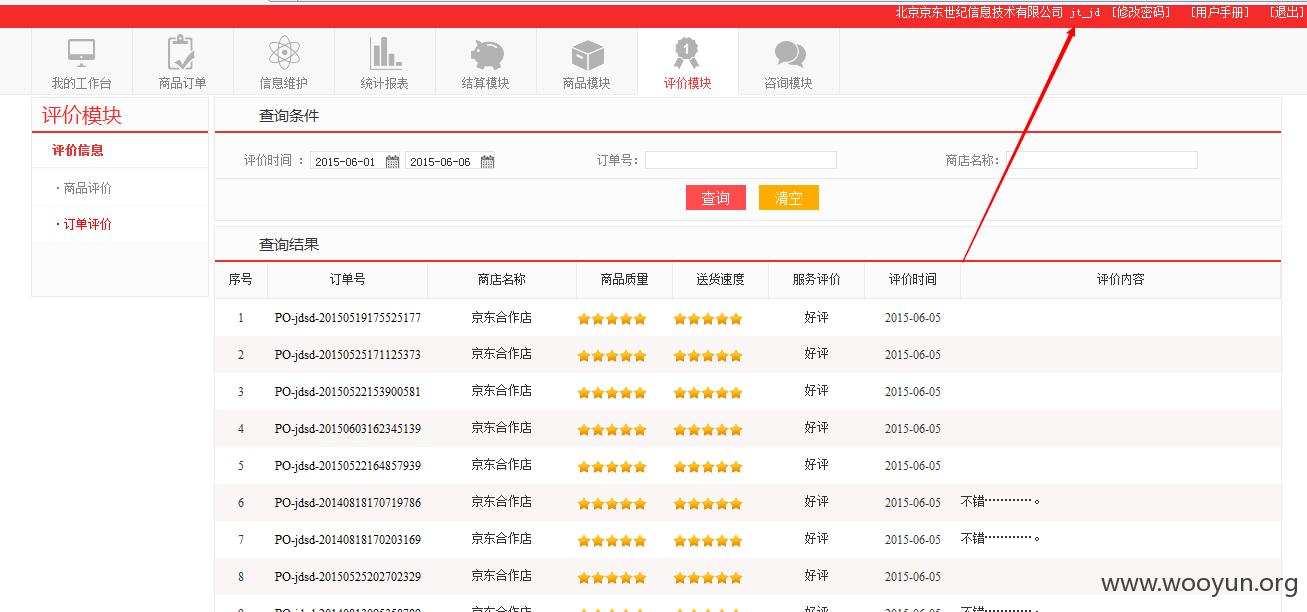Open the 统计报表 bar chart icon
This screenshot has width=1307, height=612.
pyautogui.click(x=385, y=52)
